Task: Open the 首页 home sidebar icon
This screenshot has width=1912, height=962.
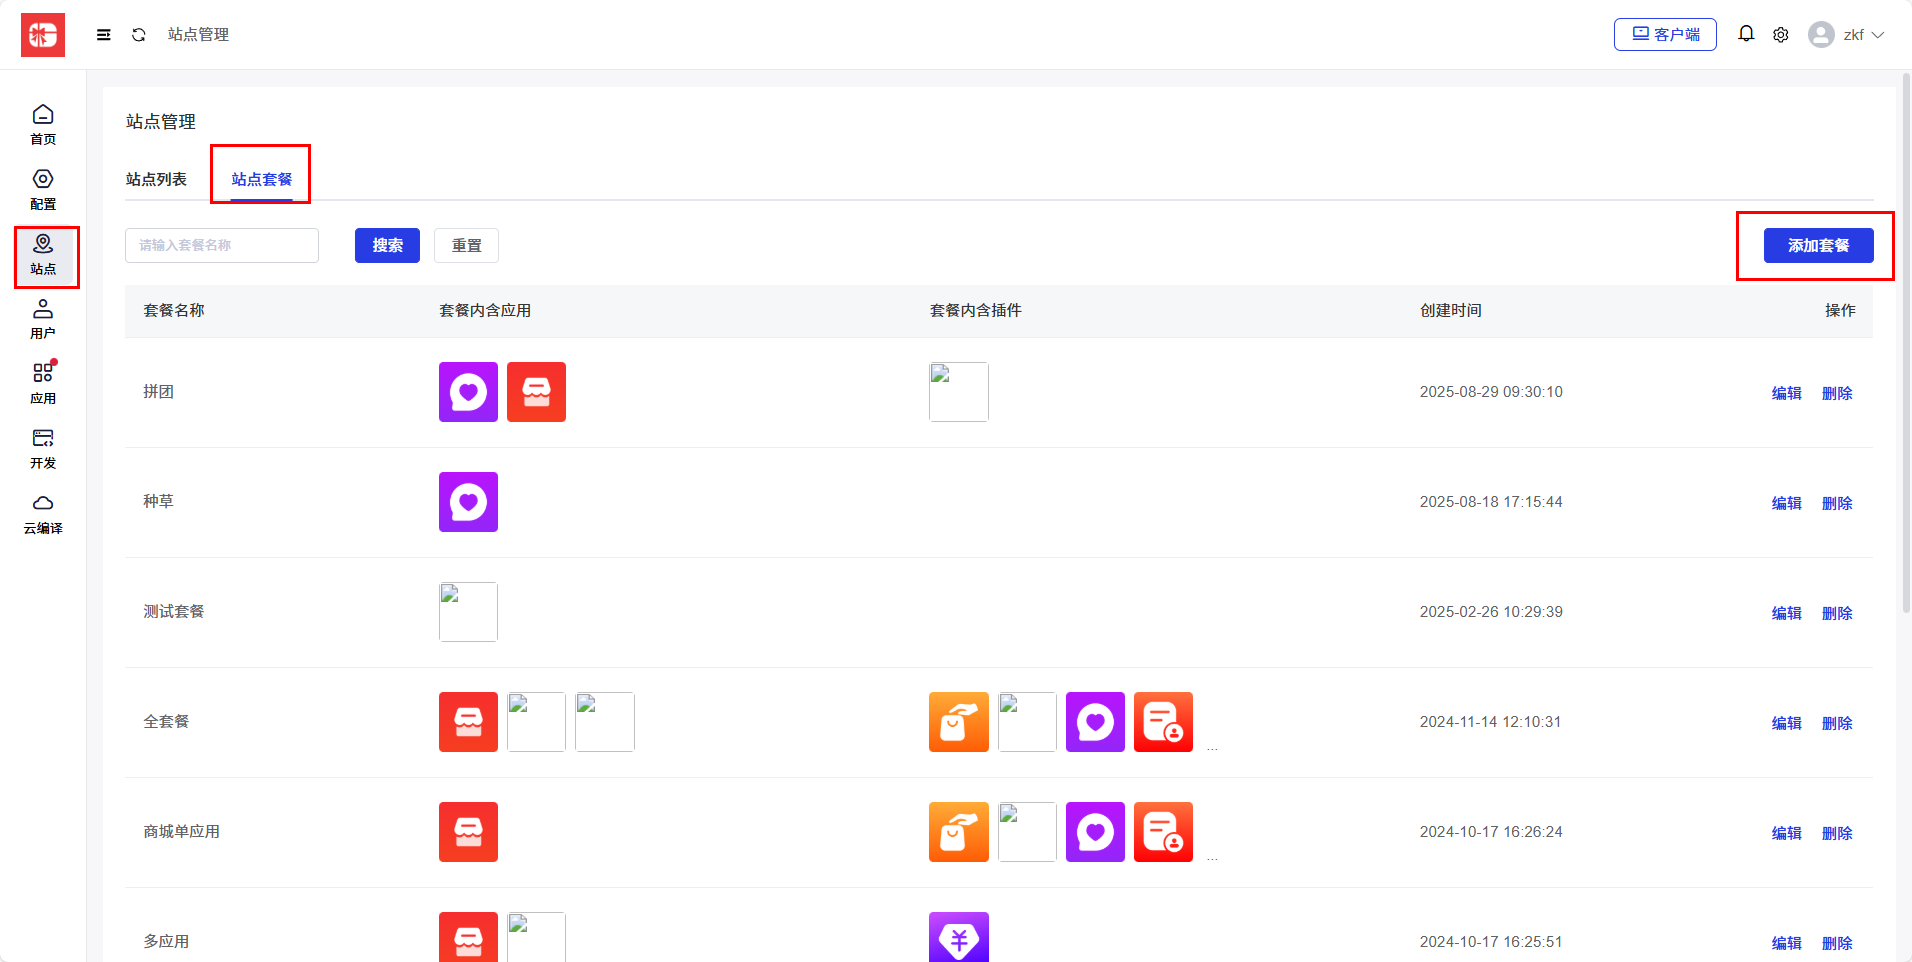Action: point(43,125)
